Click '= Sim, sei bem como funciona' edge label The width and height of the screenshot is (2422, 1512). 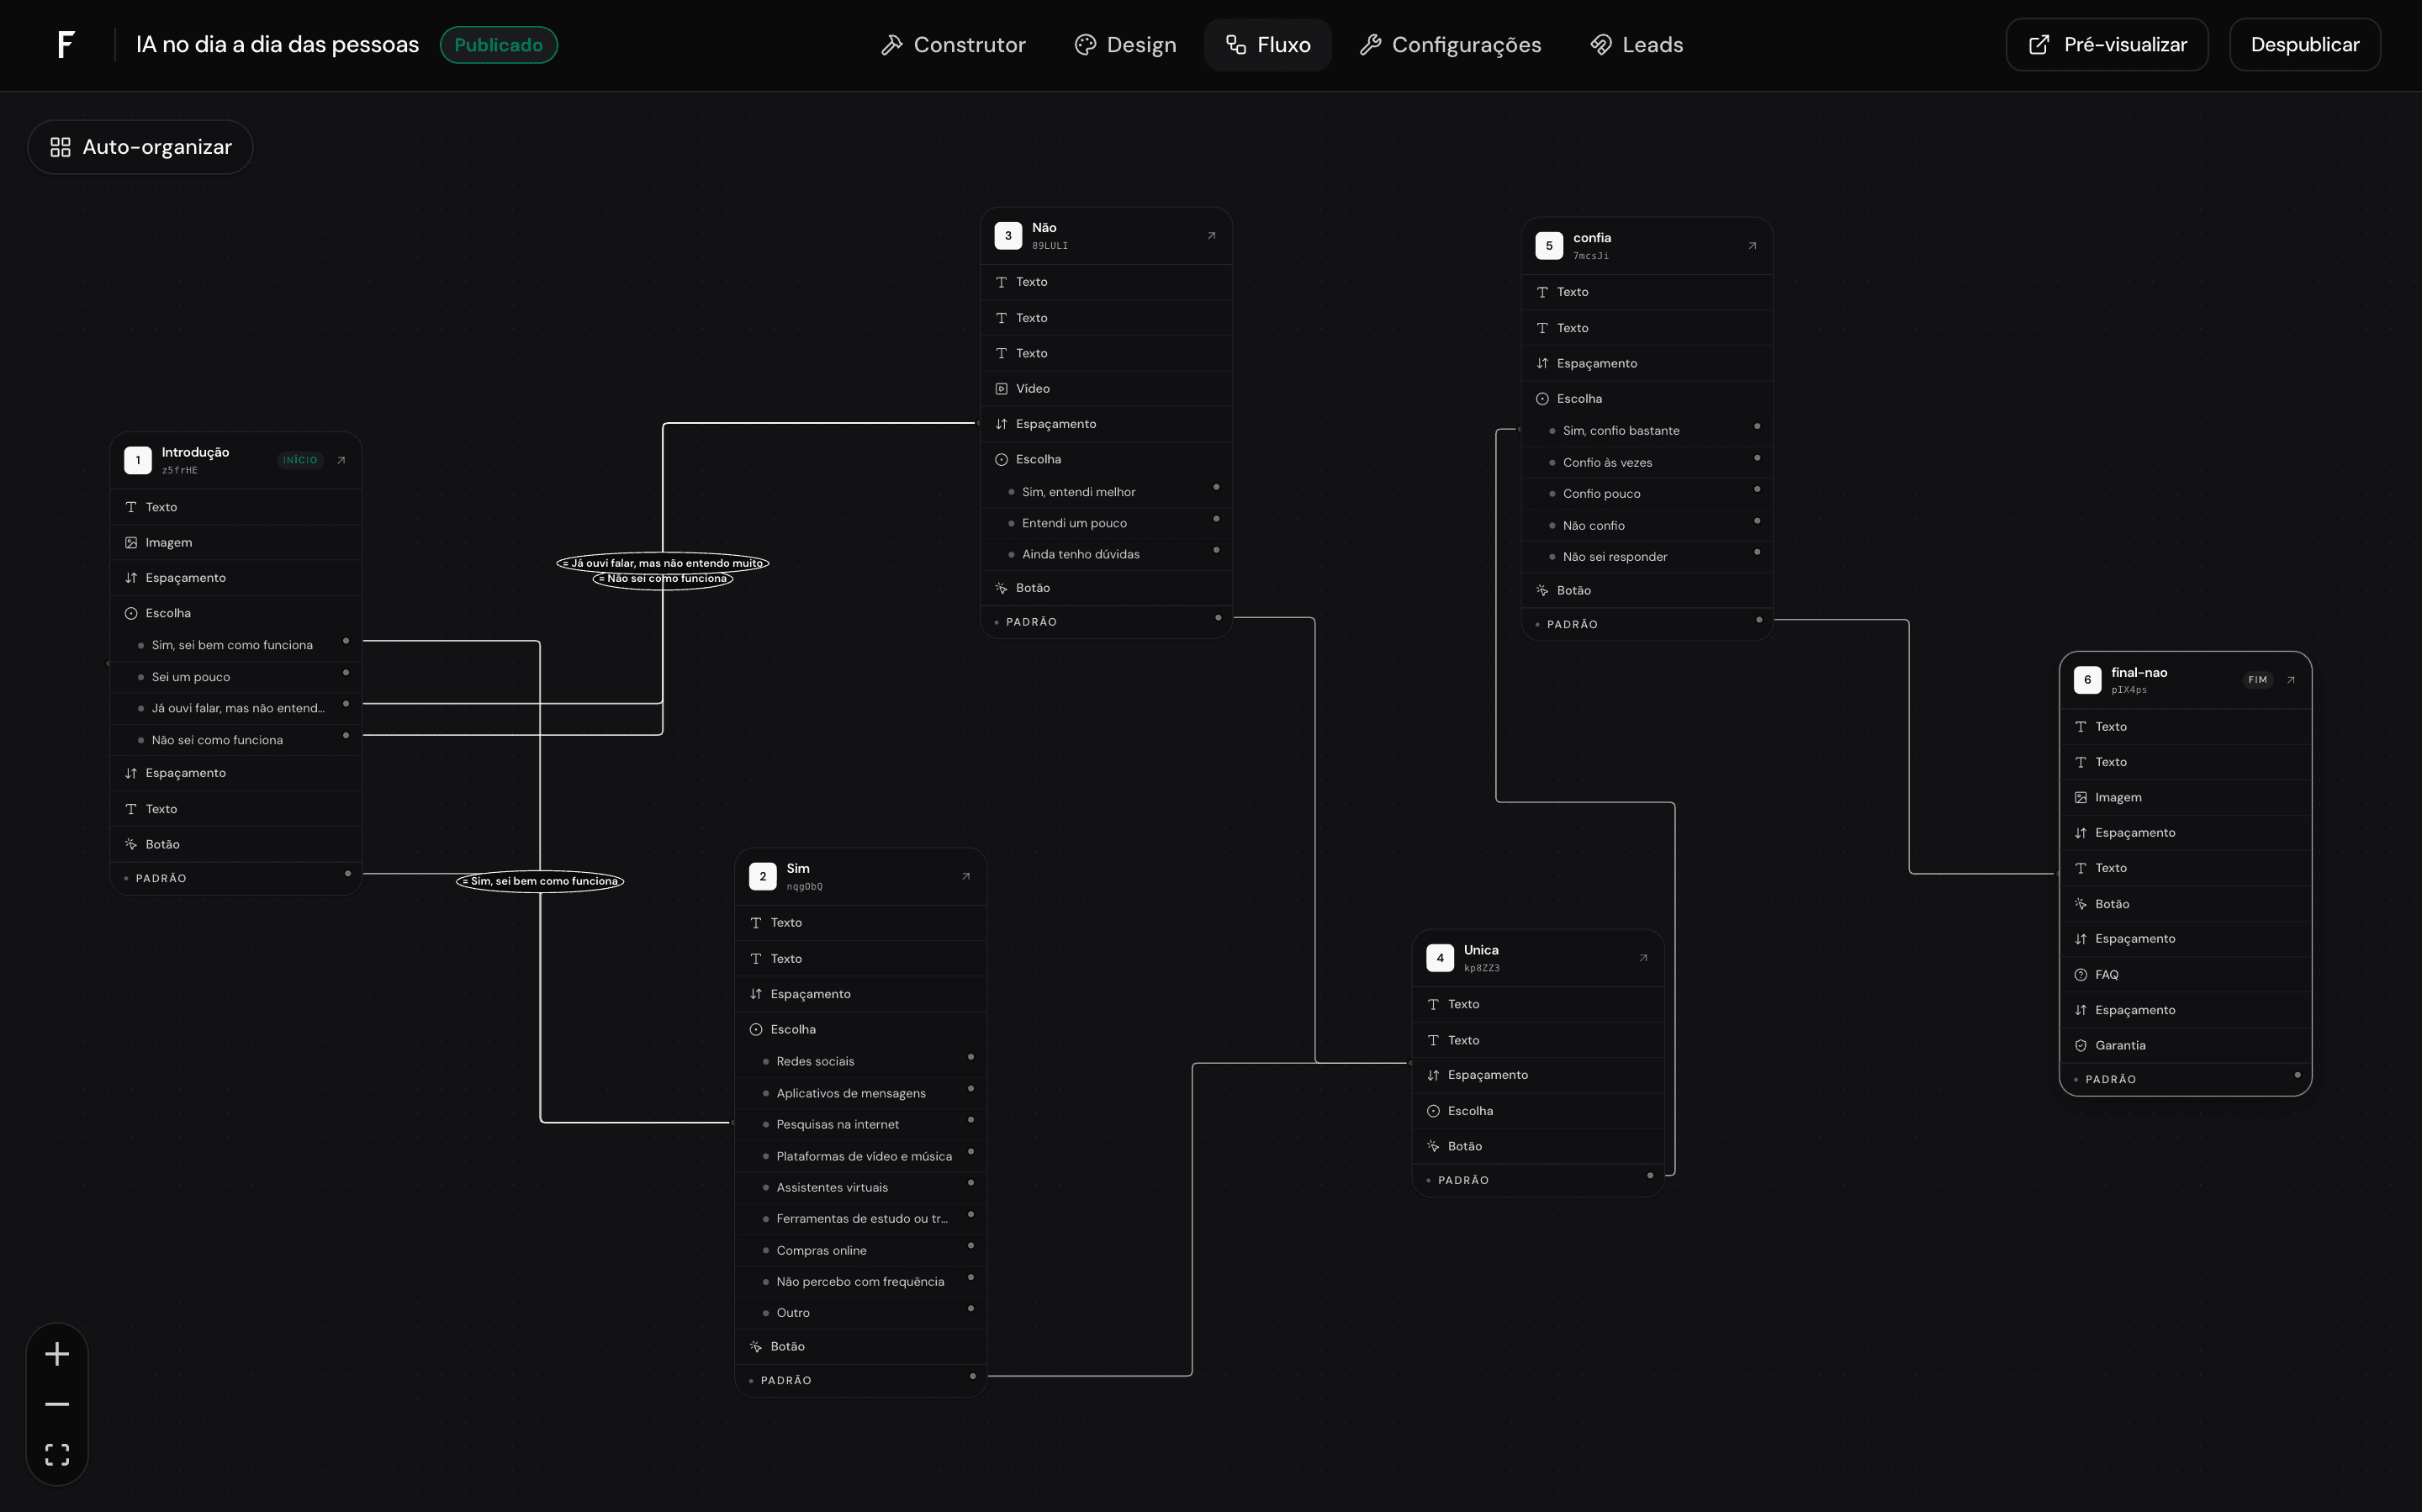pos(540,881)
